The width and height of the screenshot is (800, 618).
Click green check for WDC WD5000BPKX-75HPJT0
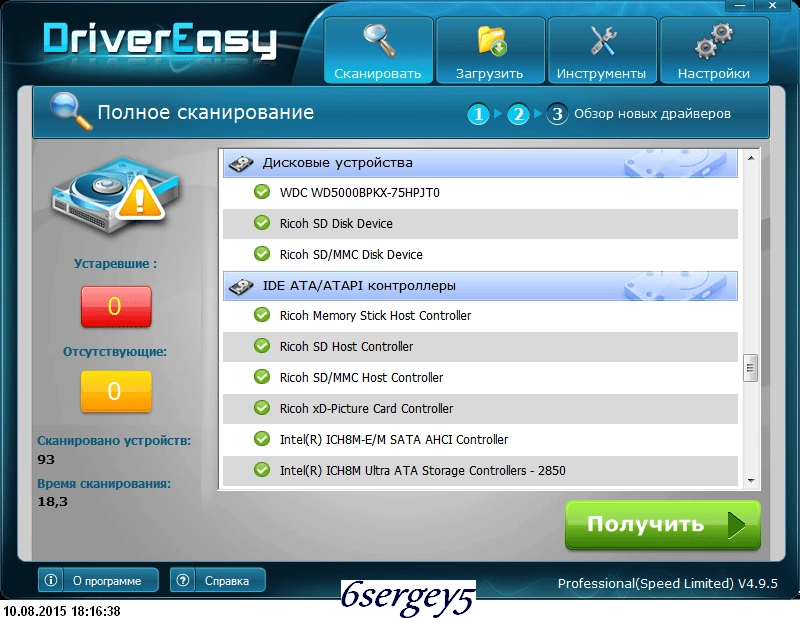point(262,192)
